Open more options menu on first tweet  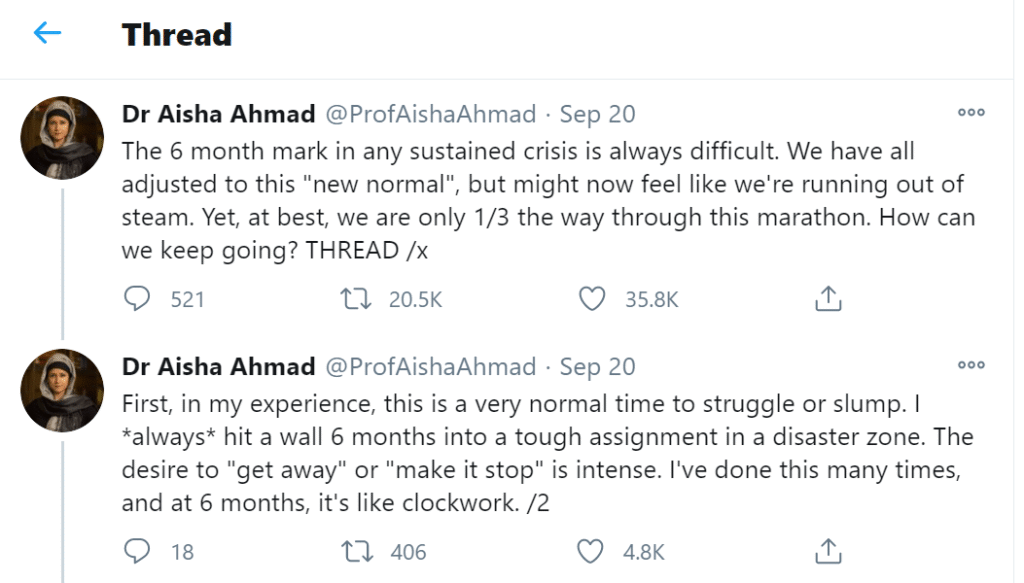point(971,113)
